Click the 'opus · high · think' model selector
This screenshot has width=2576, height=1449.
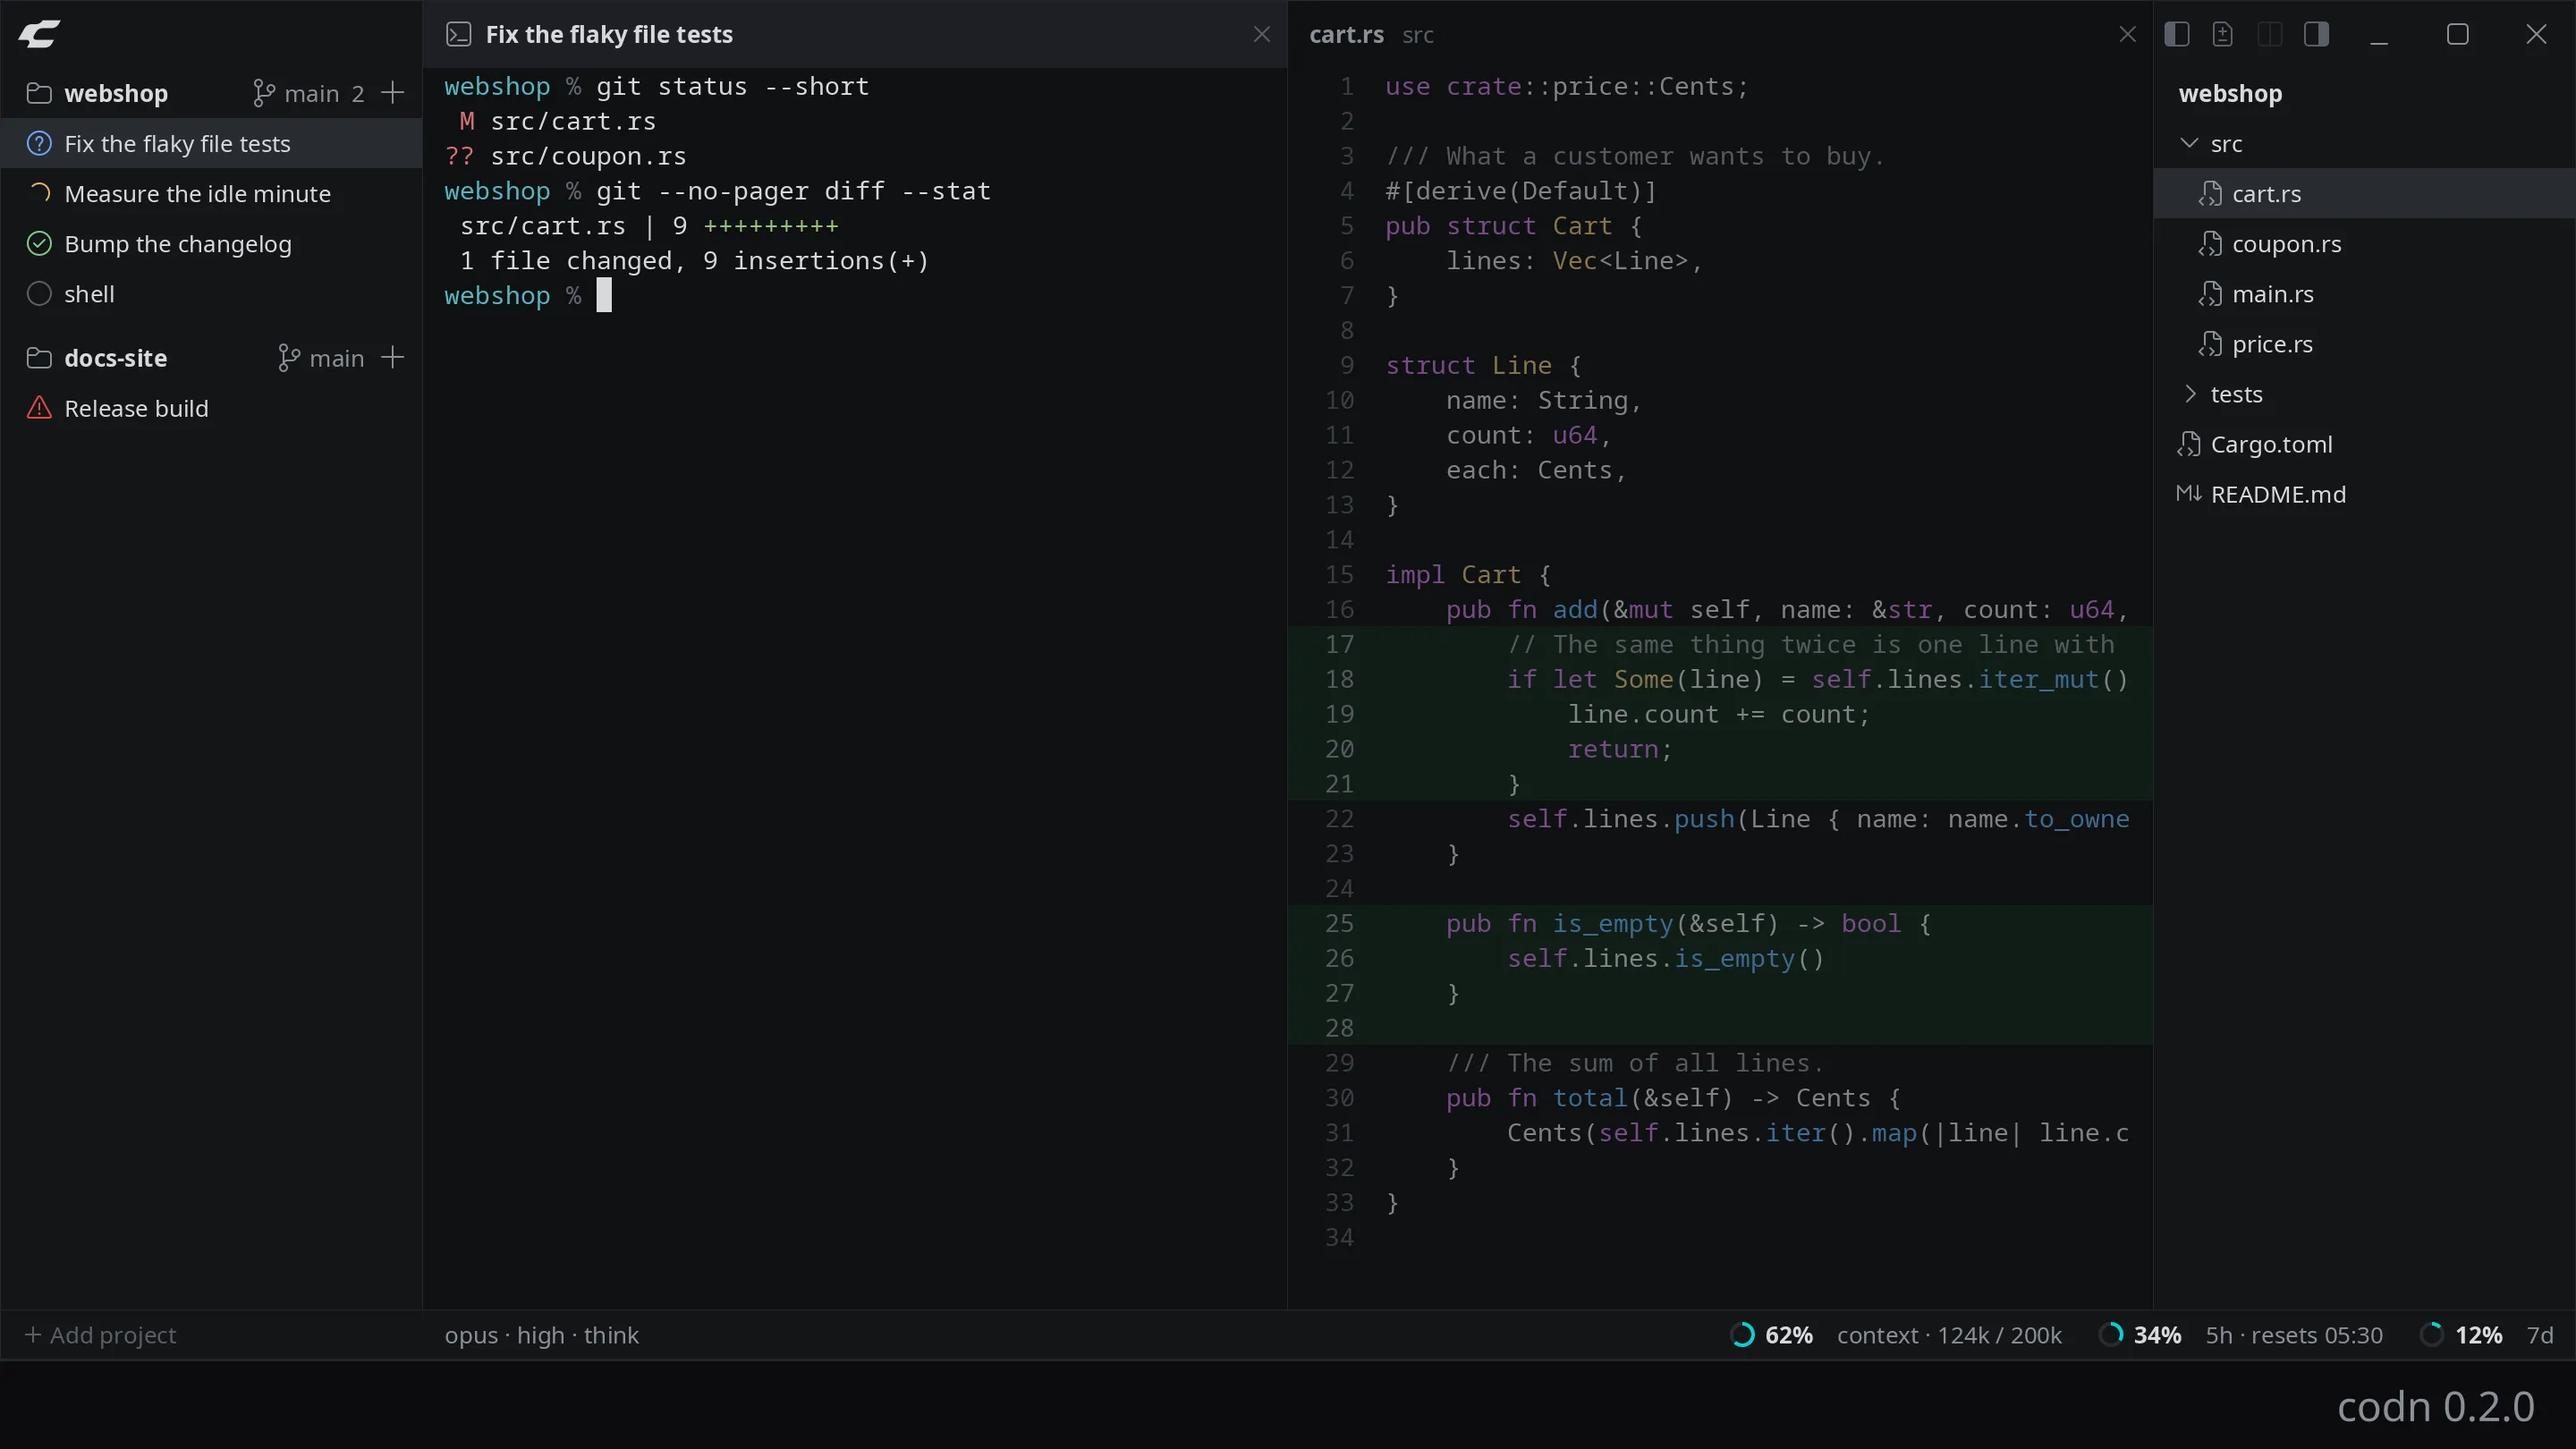tap(541, 1335)
